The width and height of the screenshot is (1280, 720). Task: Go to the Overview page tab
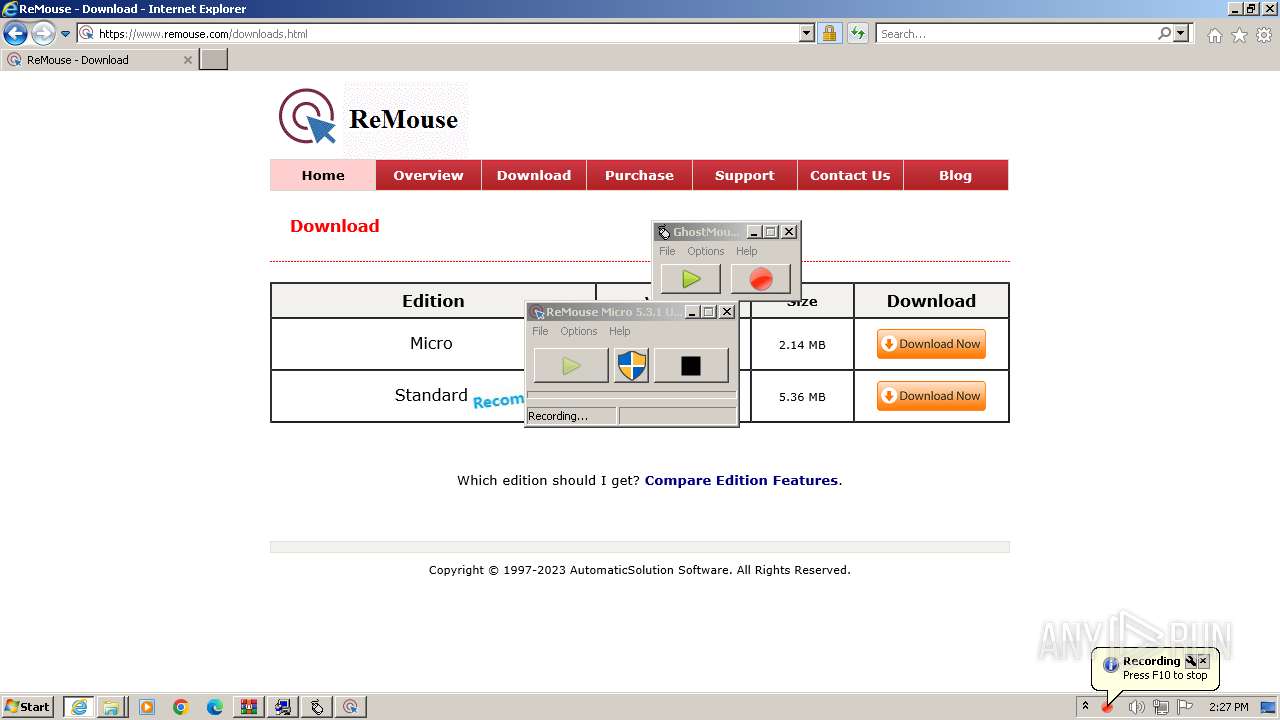(428, 175)
